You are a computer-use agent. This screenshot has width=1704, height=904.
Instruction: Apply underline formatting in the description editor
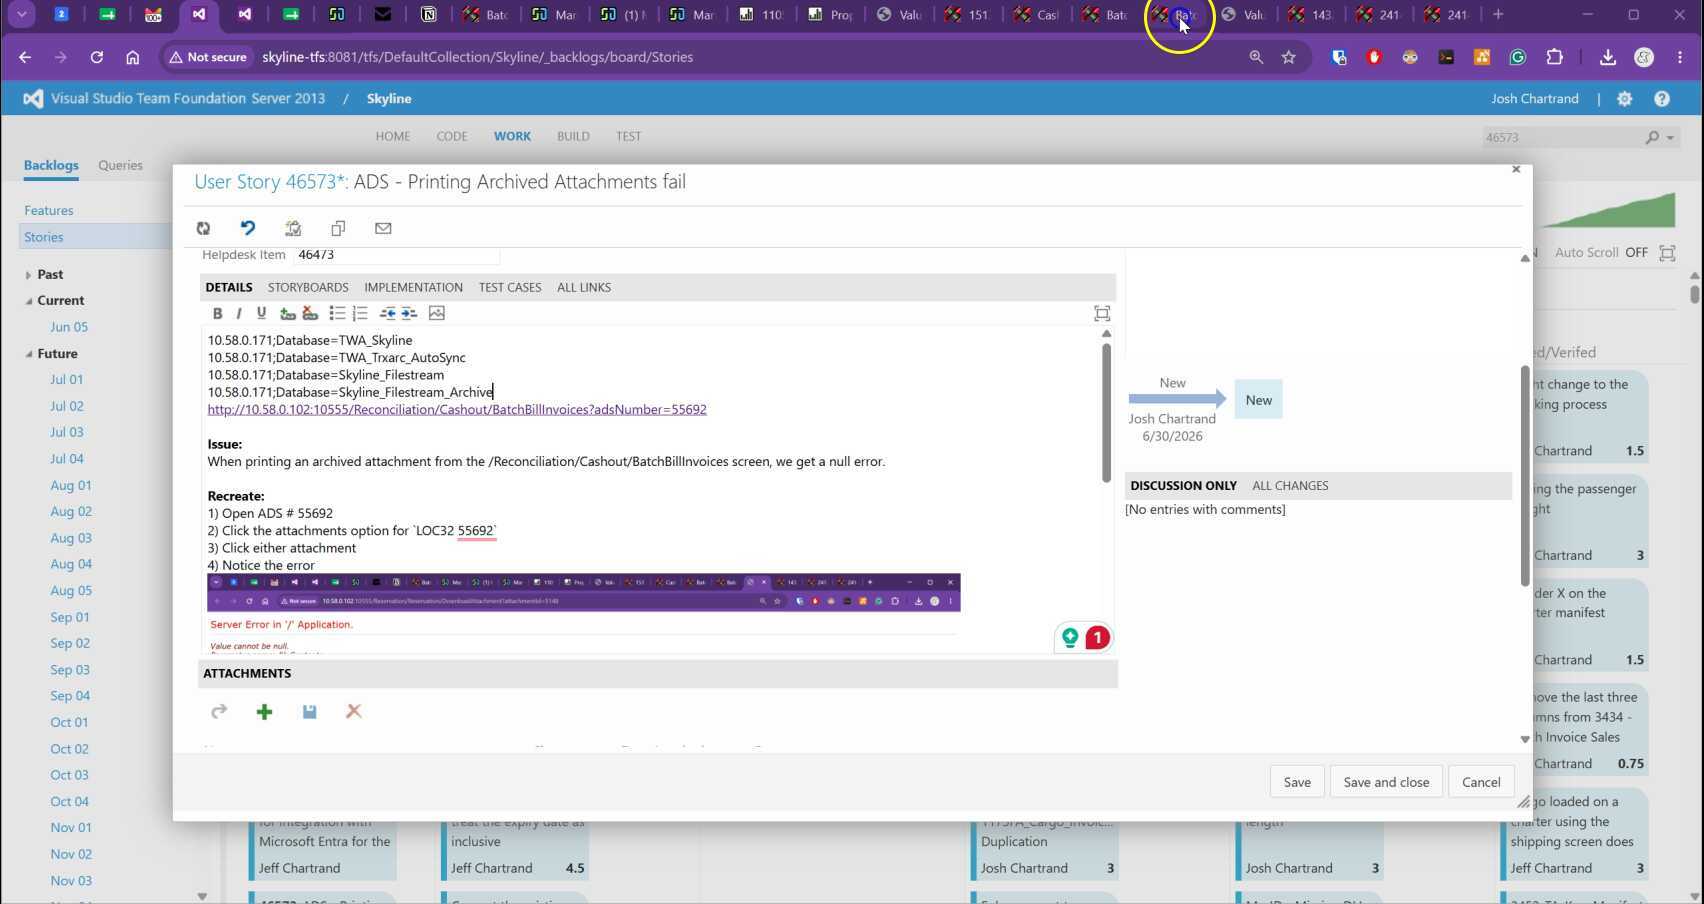261,313
